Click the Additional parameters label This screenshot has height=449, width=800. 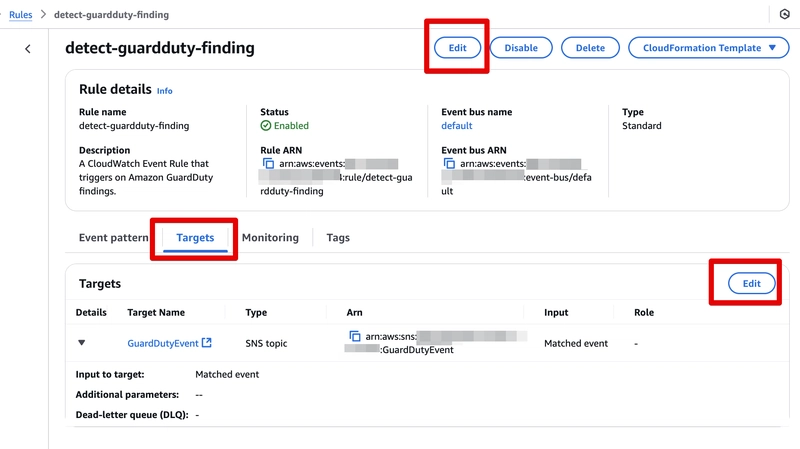128,394
